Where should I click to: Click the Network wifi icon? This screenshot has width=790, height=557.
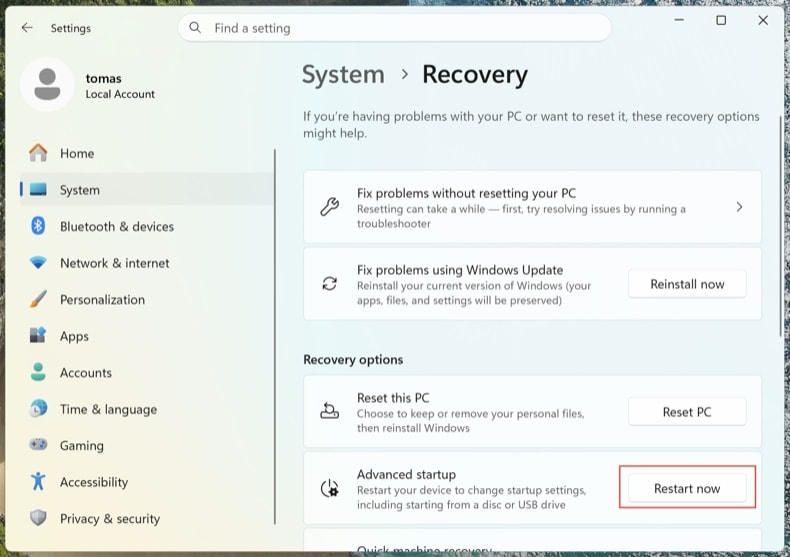[x=38, y=263]
